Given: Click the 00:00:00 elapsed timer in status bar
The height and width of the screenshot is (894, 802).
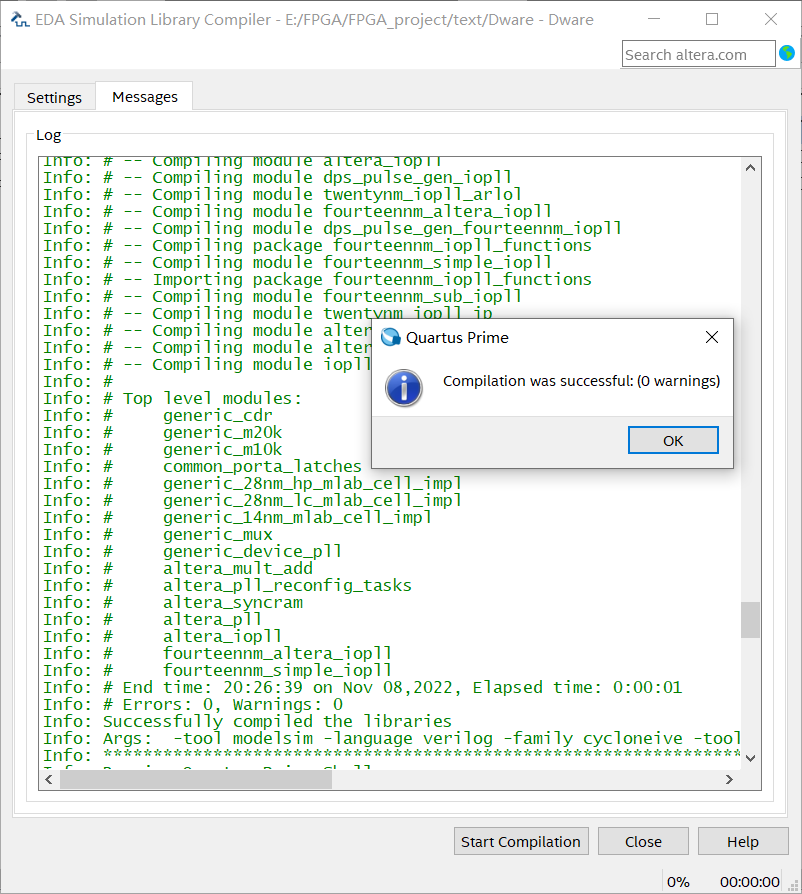Looking at the screenshot, I should click(x=750, y=882).
